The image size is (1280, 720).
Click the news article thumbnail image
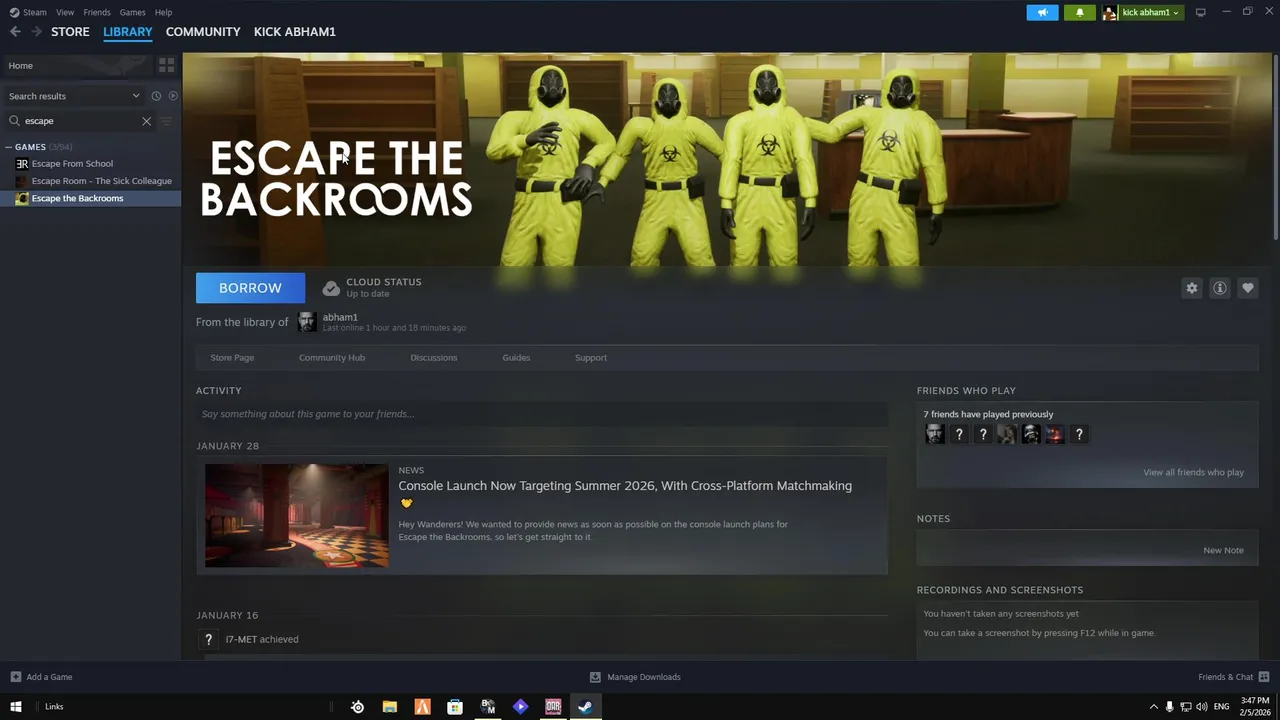(x=297, y=516)
